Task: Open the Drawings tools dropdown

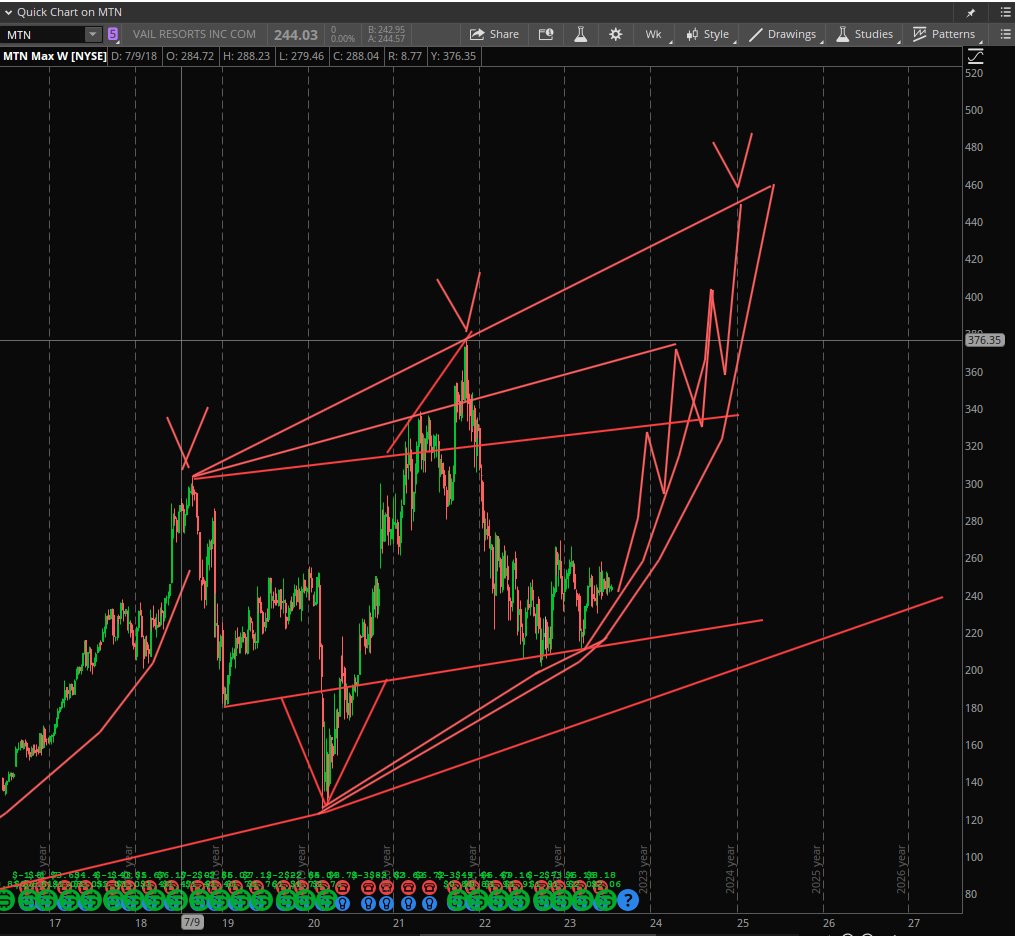Action: click(783, 34)
